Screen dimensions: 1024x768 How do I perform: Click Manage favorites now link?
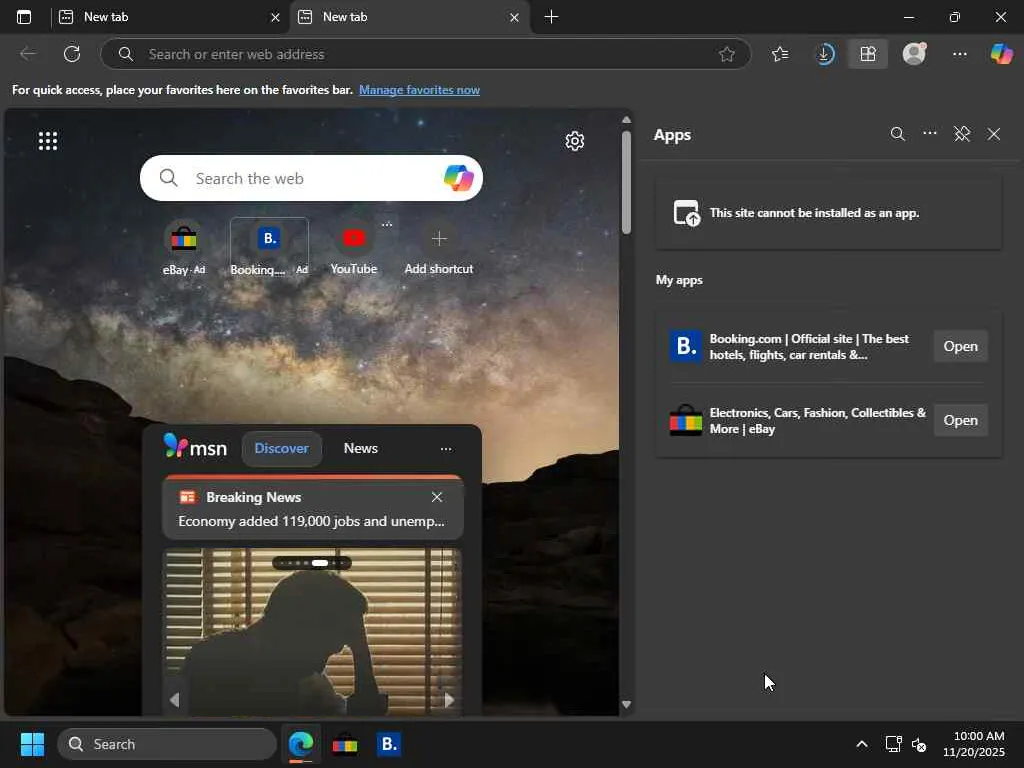[419, 90]
